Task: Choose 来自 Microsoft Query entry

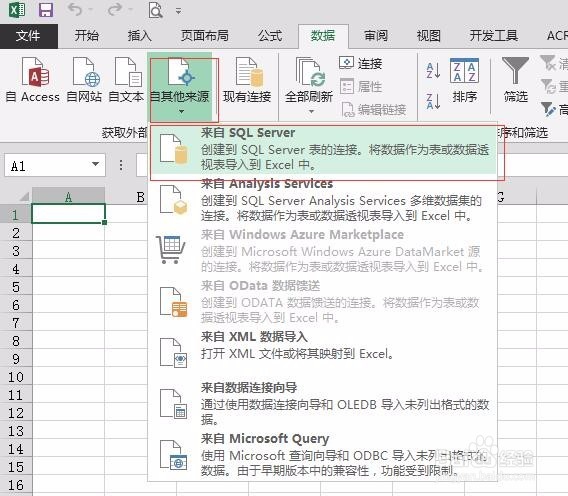Action: point(323,455)
